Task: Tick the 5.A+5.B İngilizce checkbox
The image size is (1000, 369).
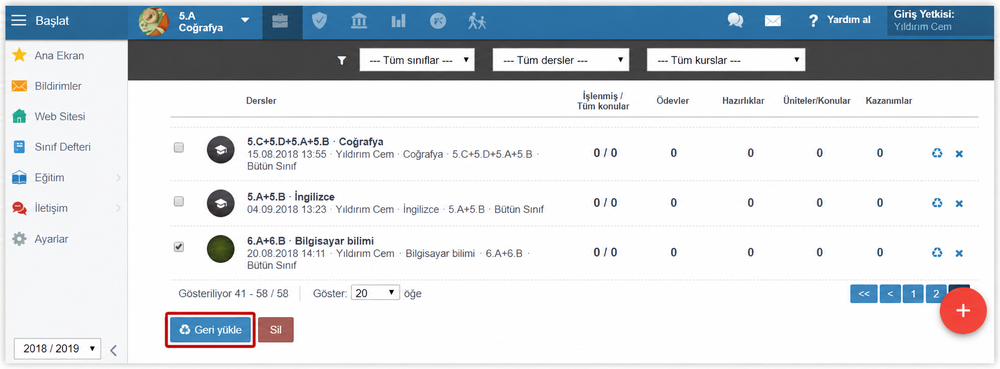Action: [x=179, y=201]
